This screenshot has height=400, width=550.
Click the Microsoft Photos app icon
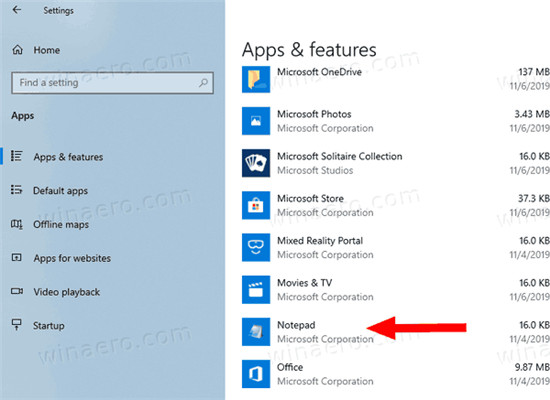[256, 121]
